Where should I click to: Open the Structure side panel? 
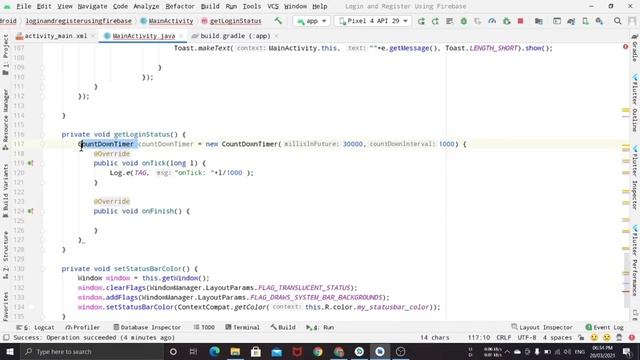tap(6, 256)
